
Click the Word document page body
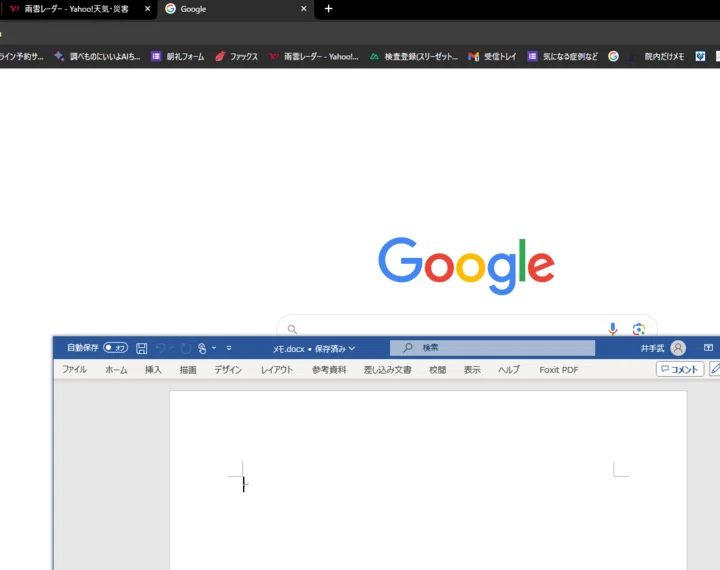point(428,480)
